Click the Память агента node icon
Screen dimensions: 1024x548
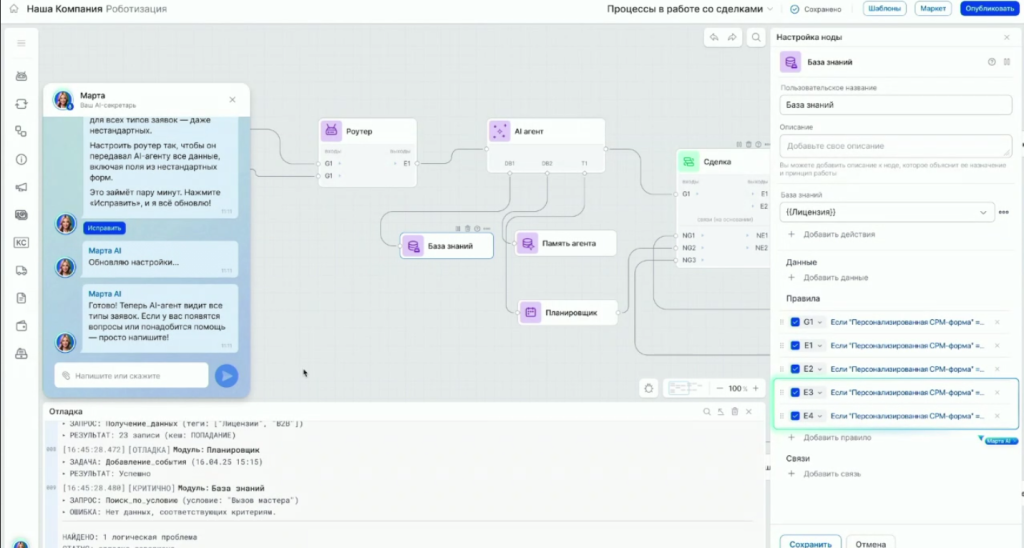(x=527, y=243)
